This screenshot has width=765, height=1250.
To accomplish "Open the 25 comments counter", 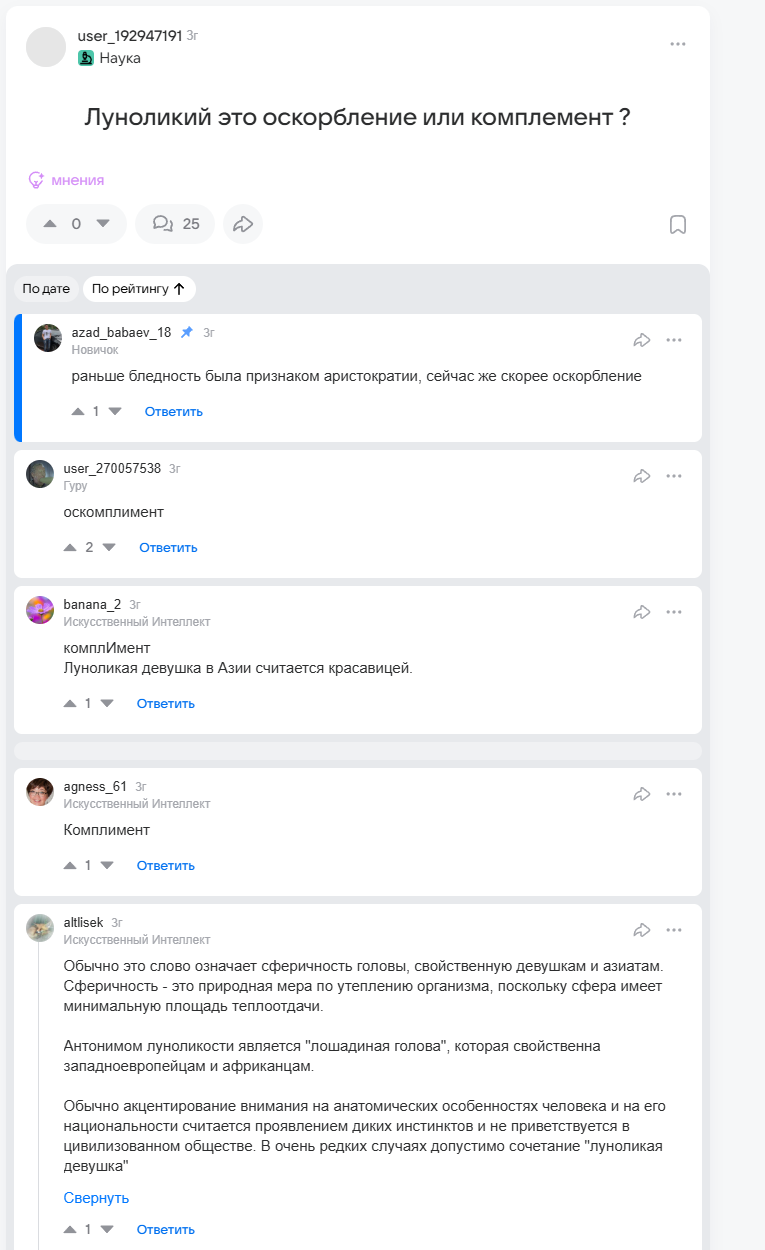I will [x=175, y=224].
